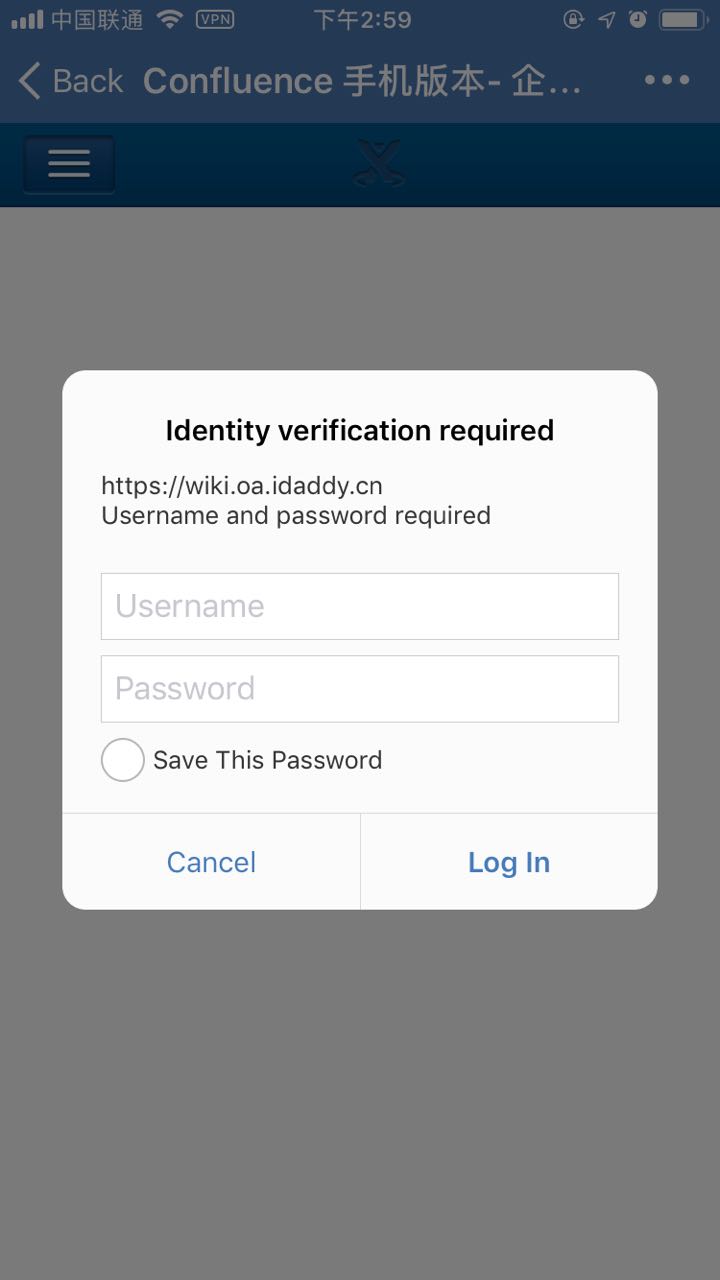Tap the cellular signal strength bars
The width and height of the screenshot is (720, 1280).
tap(27, 19)
